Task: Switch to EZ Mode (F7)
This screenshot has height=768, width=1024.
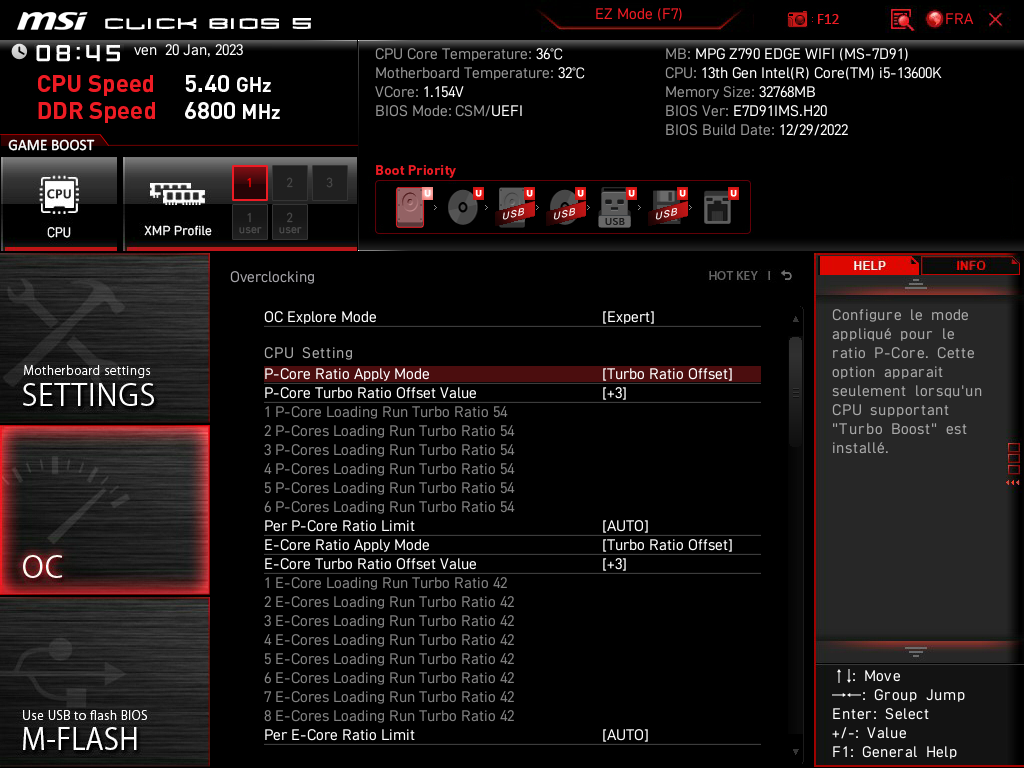Action: [638, 14]
